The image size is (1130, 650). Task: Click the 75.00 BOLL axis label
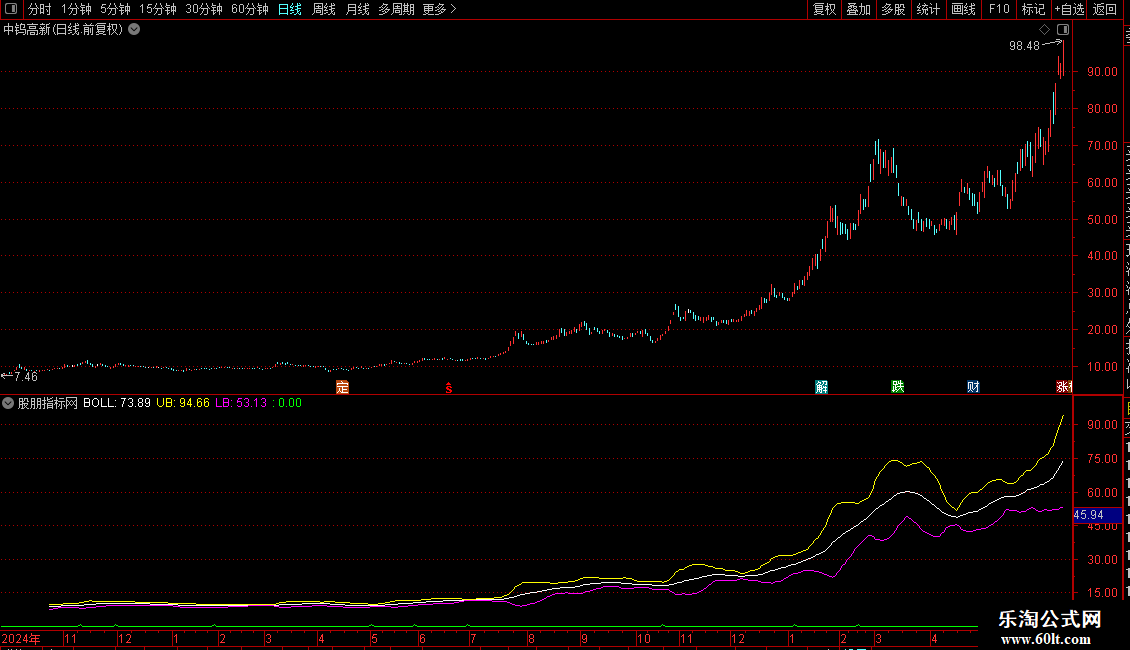(x=1103, y=459)
